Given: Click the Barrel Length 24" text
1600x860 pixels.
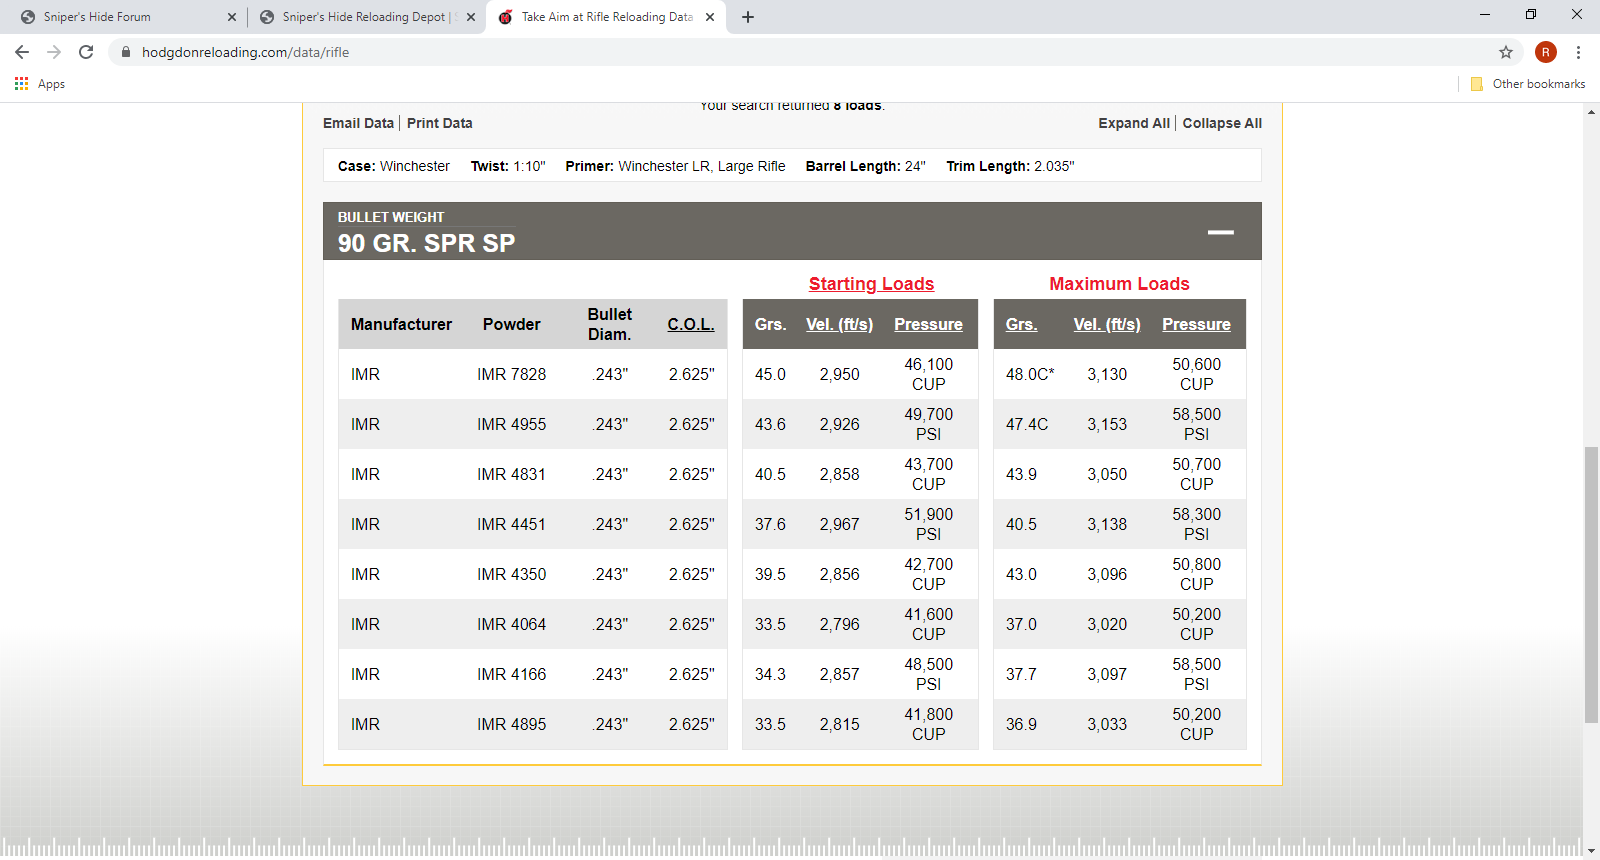Looking at the screenshot, I should 866,166.
